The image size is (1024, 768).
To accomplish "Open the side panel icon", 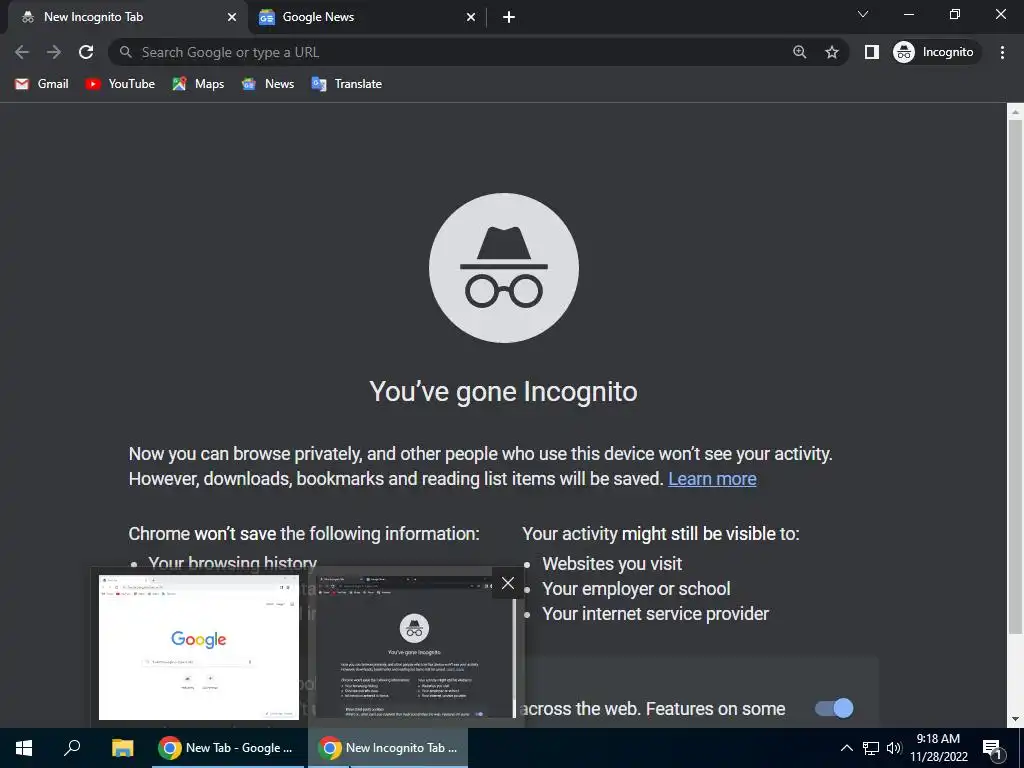I will [x=872, y=52].
